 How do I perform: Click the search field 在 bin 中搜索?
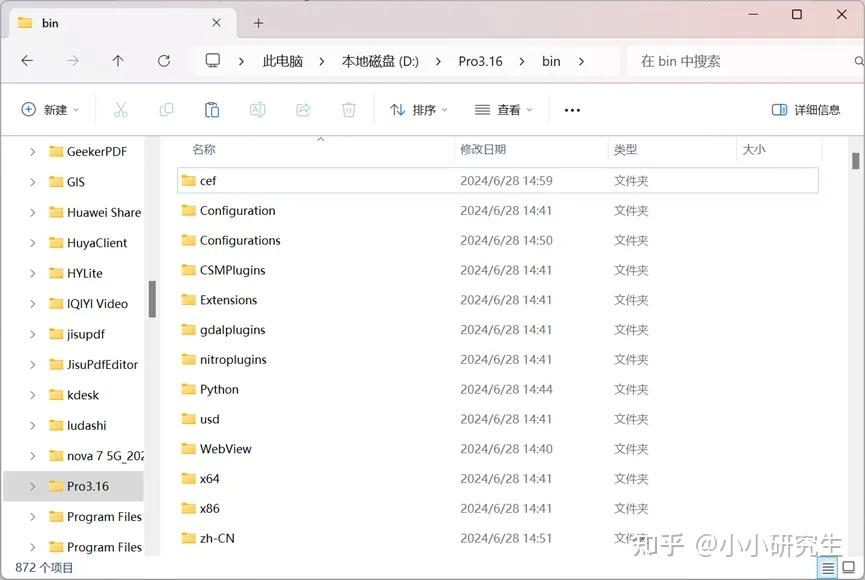point(745,61)
